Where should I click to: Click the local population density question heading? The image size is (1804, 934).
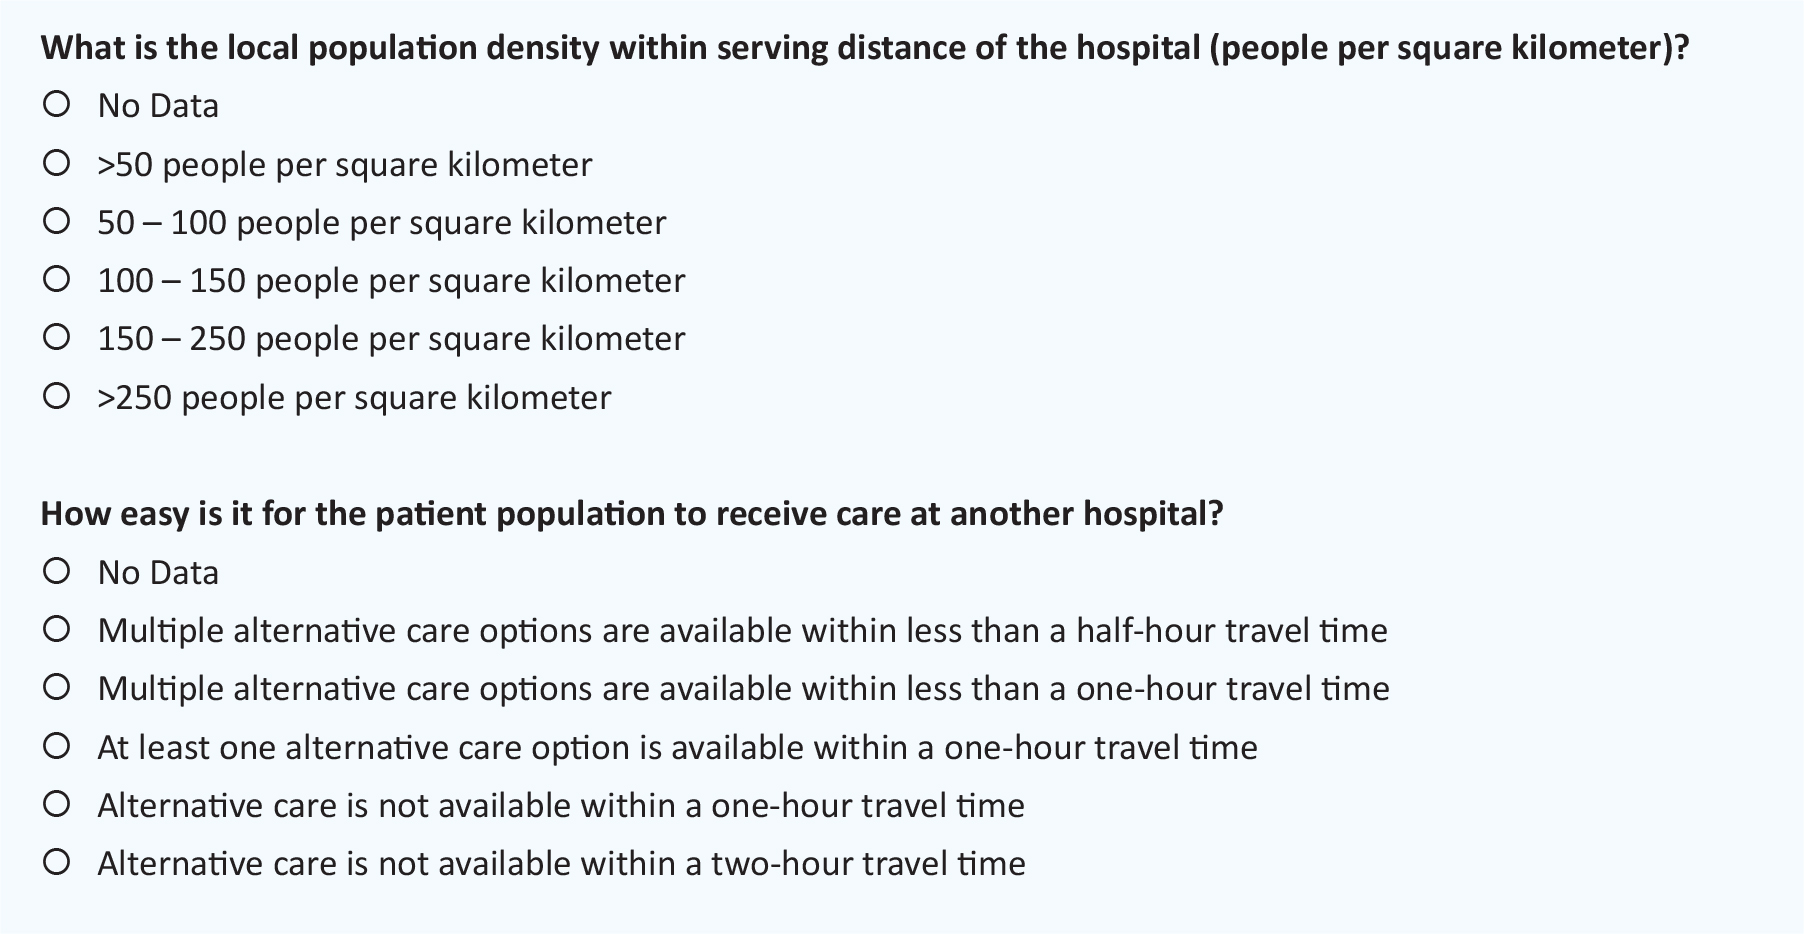click(865, 48)
